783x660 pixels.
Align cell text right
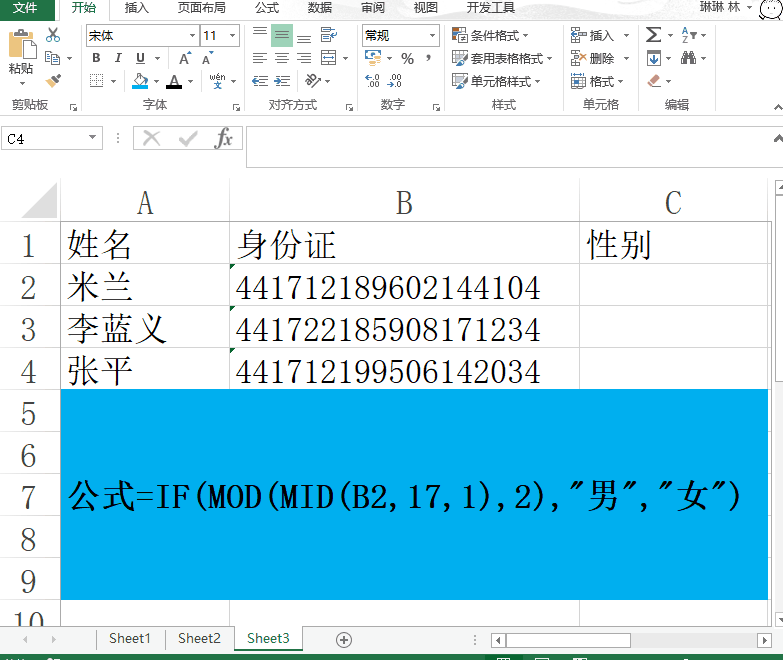coord(304,58)
